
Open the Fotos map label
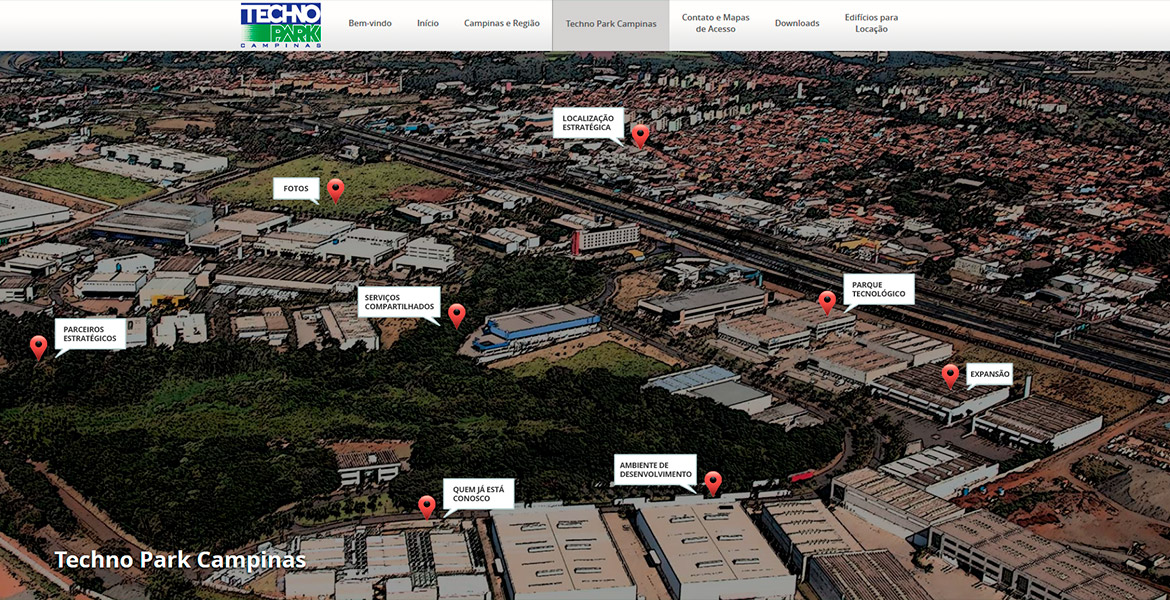(x=296, y=189)
